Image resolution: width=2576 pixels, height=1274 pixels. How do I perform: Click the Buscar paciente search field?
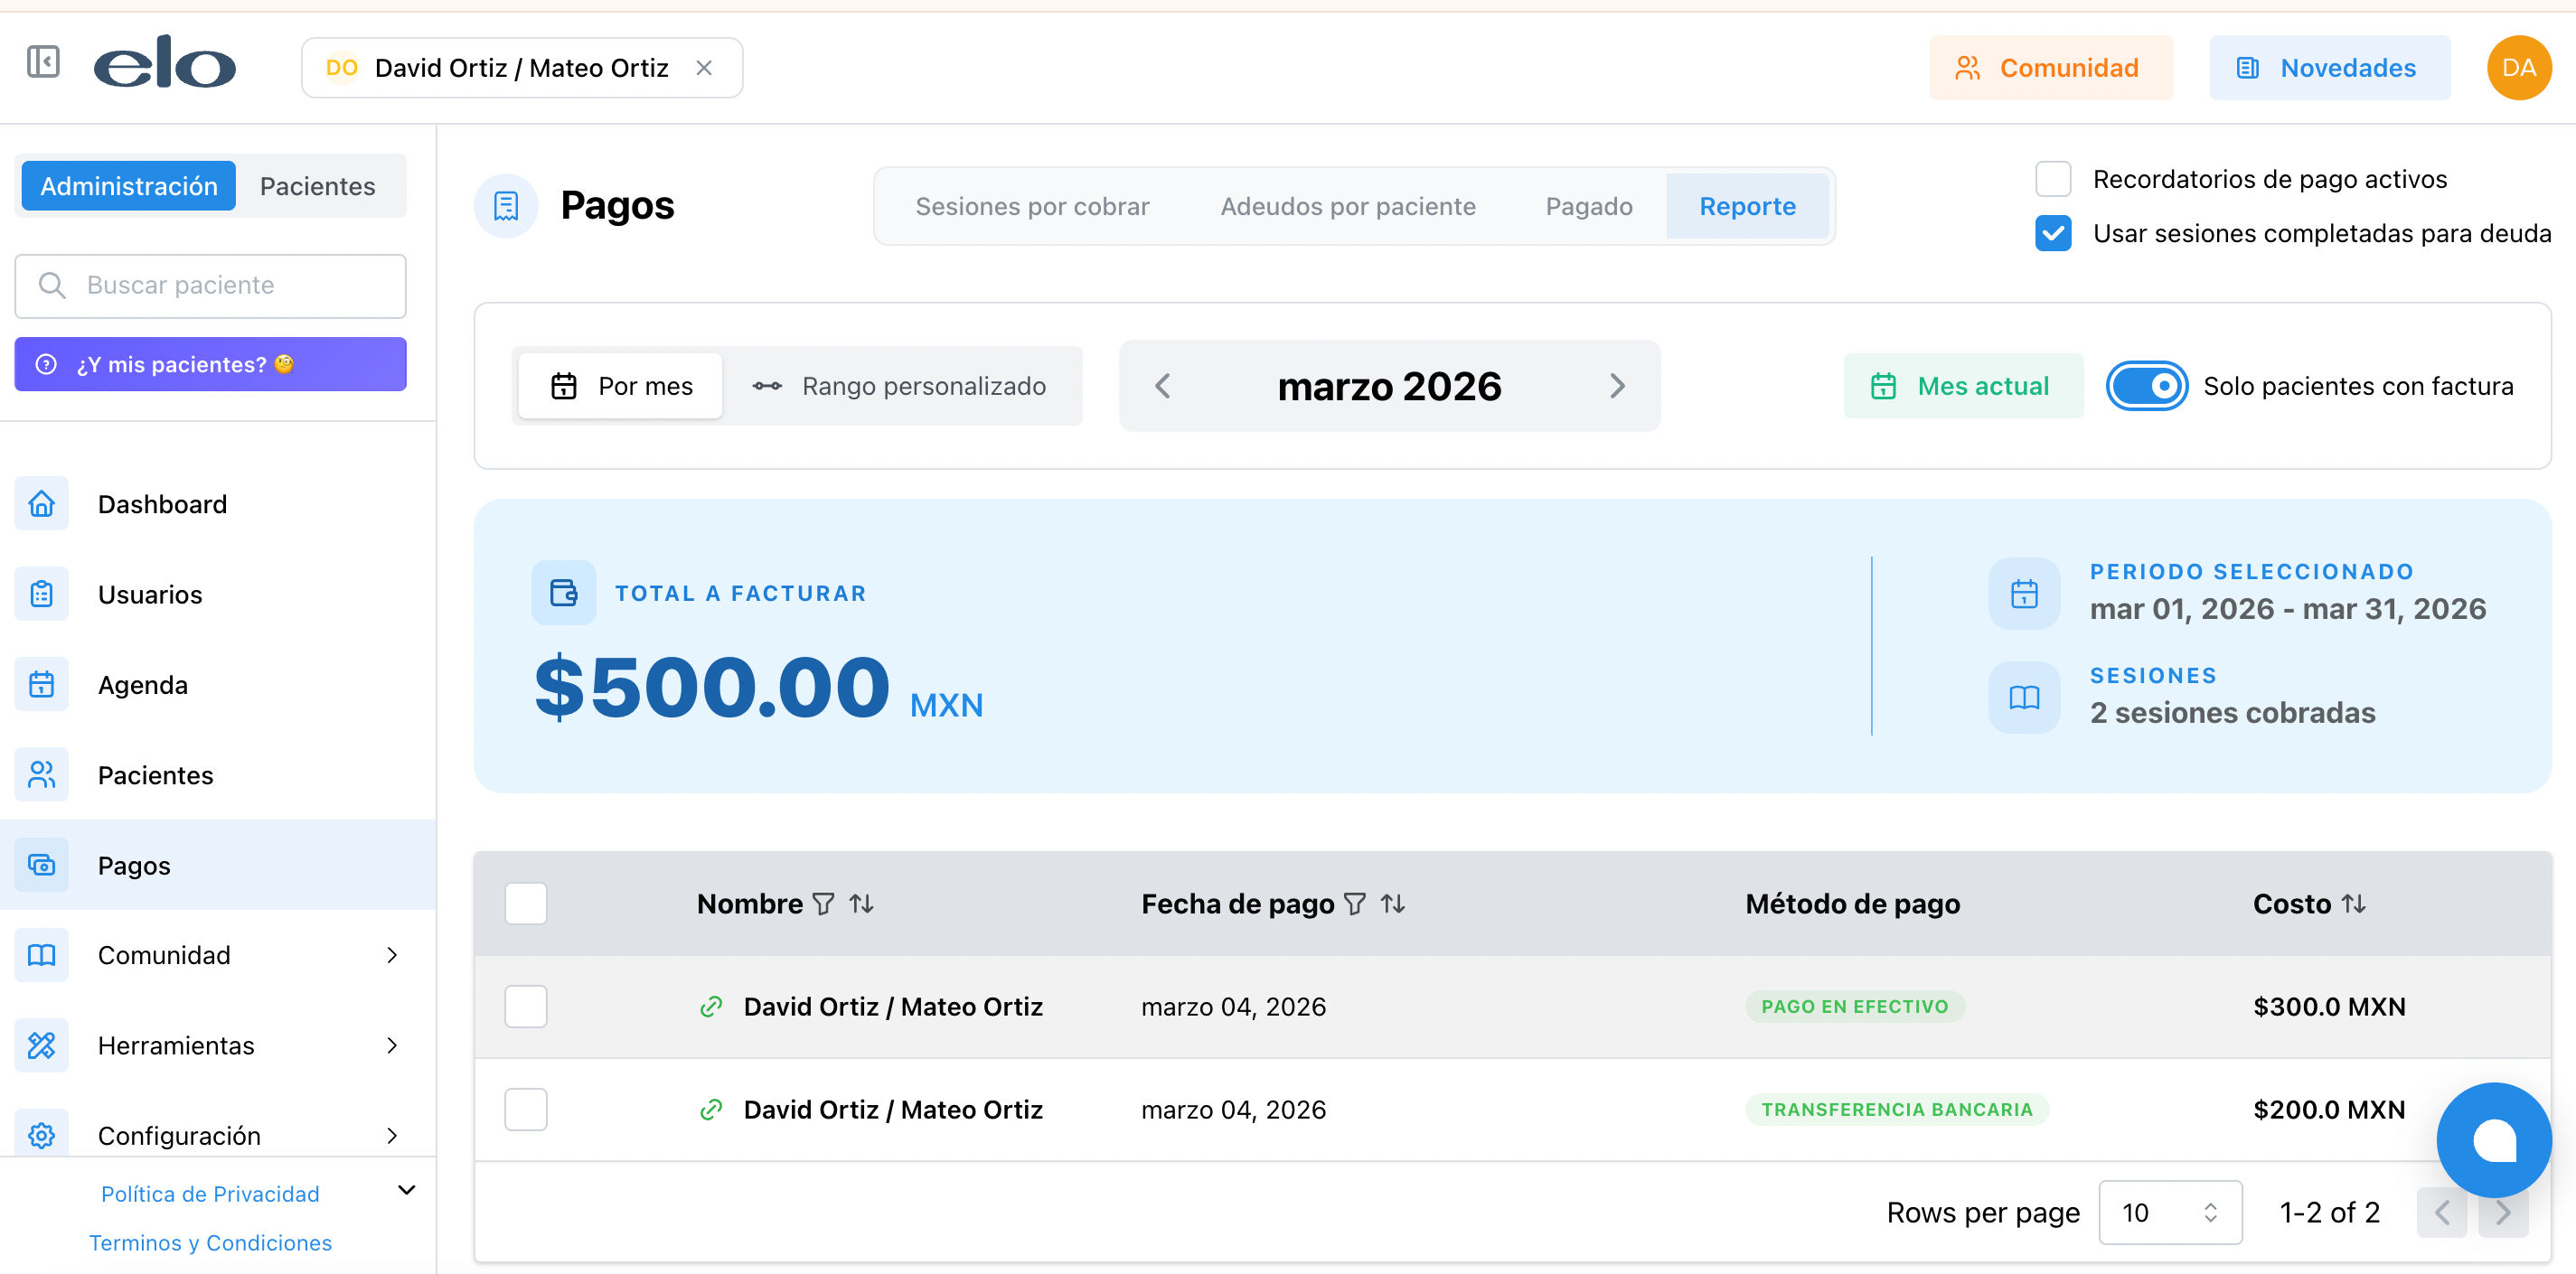click(x=210, y=285)
